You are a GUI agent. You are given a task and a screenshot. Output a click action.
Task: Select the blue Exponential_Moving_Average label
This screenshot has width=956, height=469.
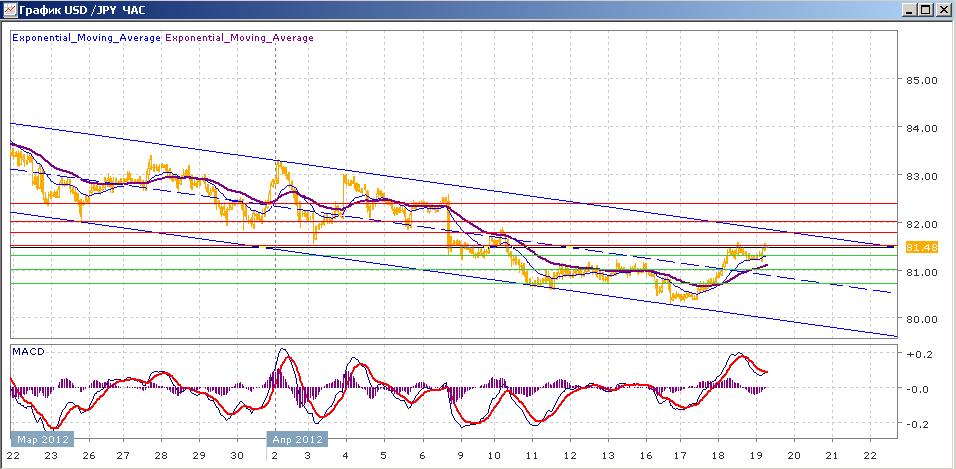point(87,38)
